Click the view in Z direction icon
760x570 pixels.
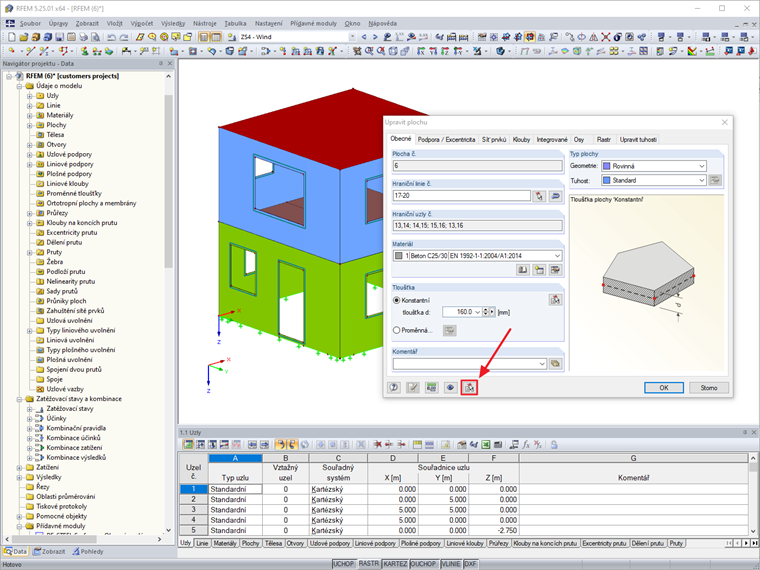pyautogui.click(x=445, y=51)
